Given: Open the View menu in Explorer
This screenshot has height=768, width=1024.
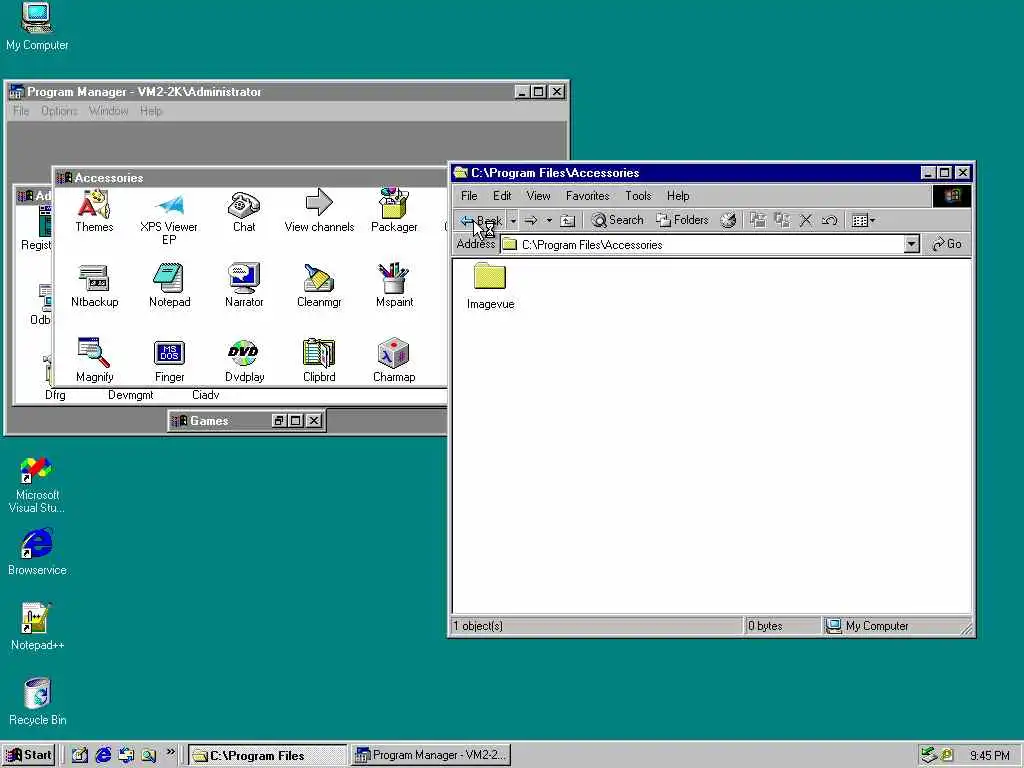Looking at the screenshot, I should 538,196.
